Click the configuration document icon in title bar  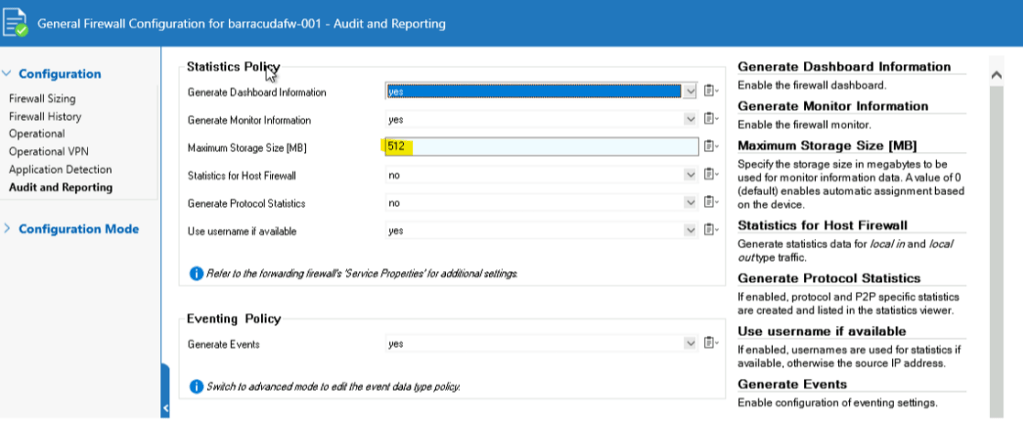point(17,23)
